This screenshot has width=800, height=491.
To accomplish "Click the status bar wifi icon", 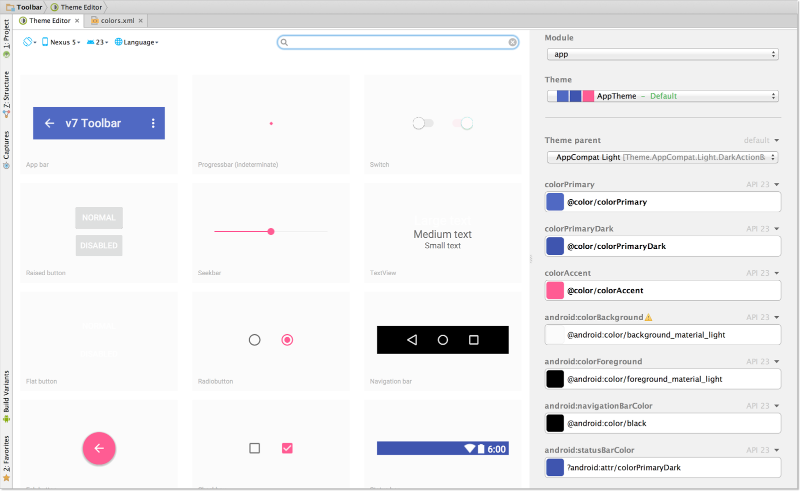I will [x=469, y=449].
